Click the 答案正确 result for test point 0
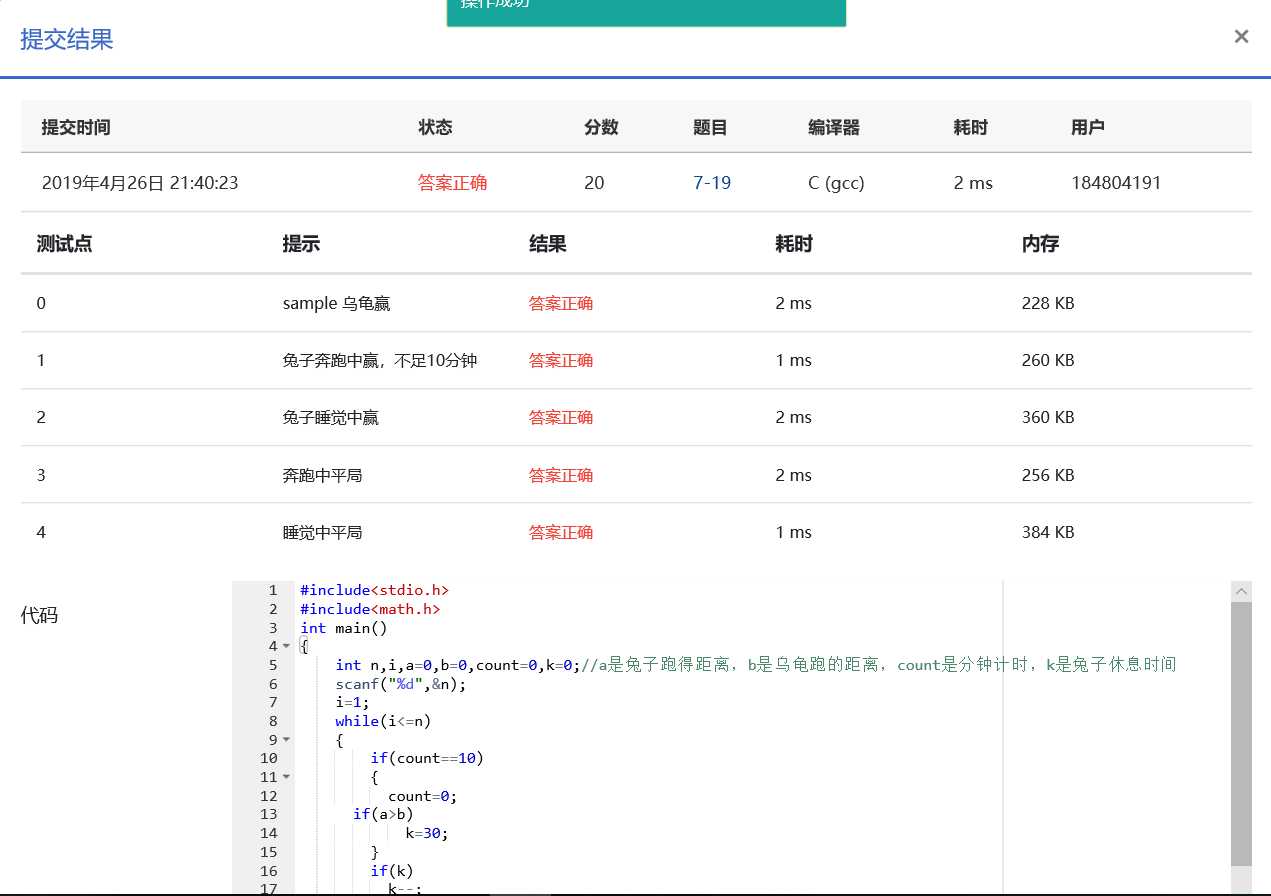Screen dimensions: 1271x896 561,303
